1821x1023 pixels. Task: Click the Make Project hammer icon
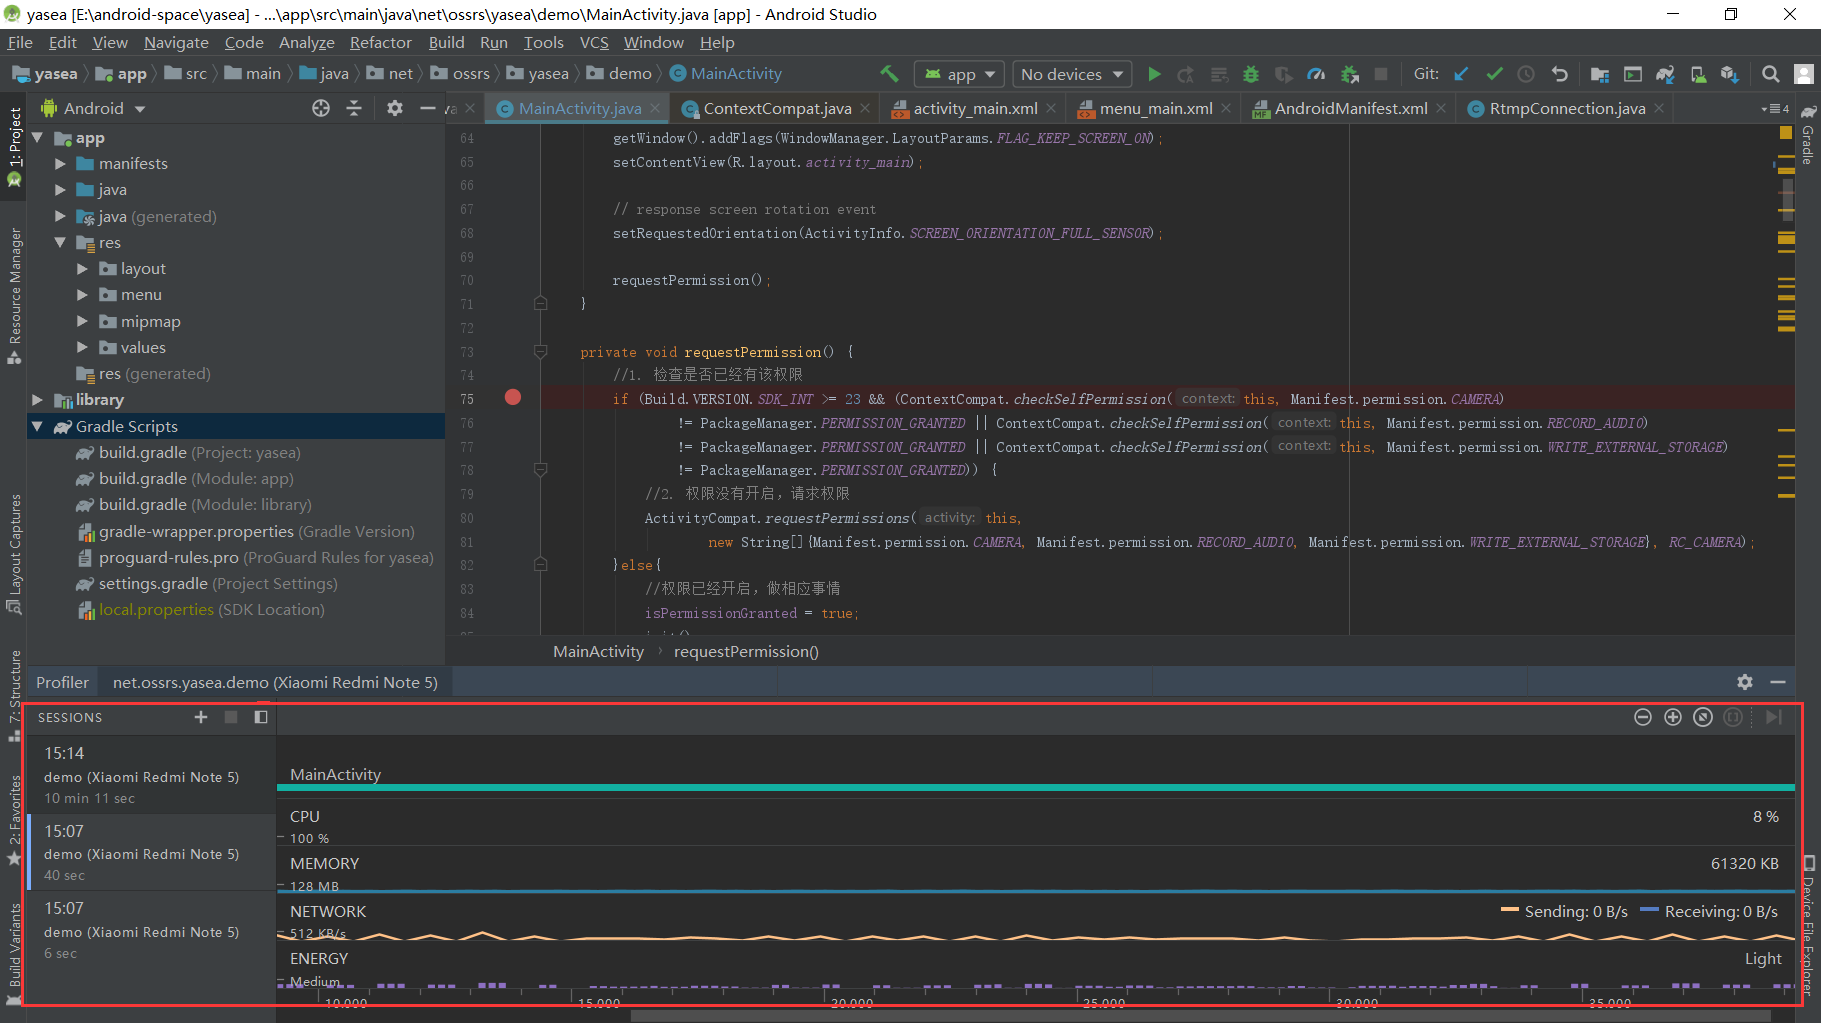[x=888, y=74]
